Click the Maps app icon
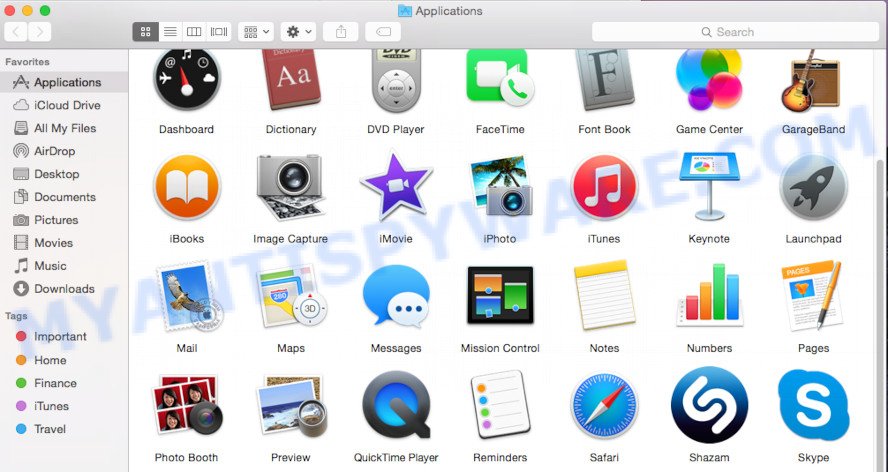888x472 pixels. click(x=292, y=296)
